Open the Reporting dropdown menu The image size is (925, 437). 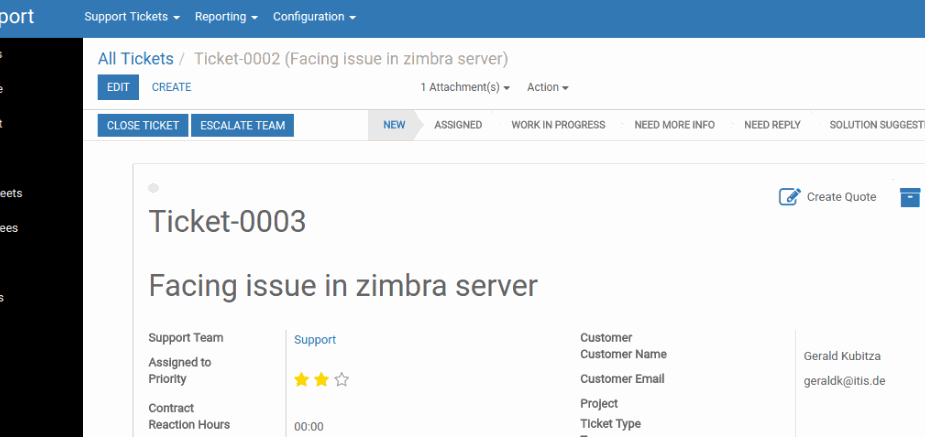[x=227, y=17]
